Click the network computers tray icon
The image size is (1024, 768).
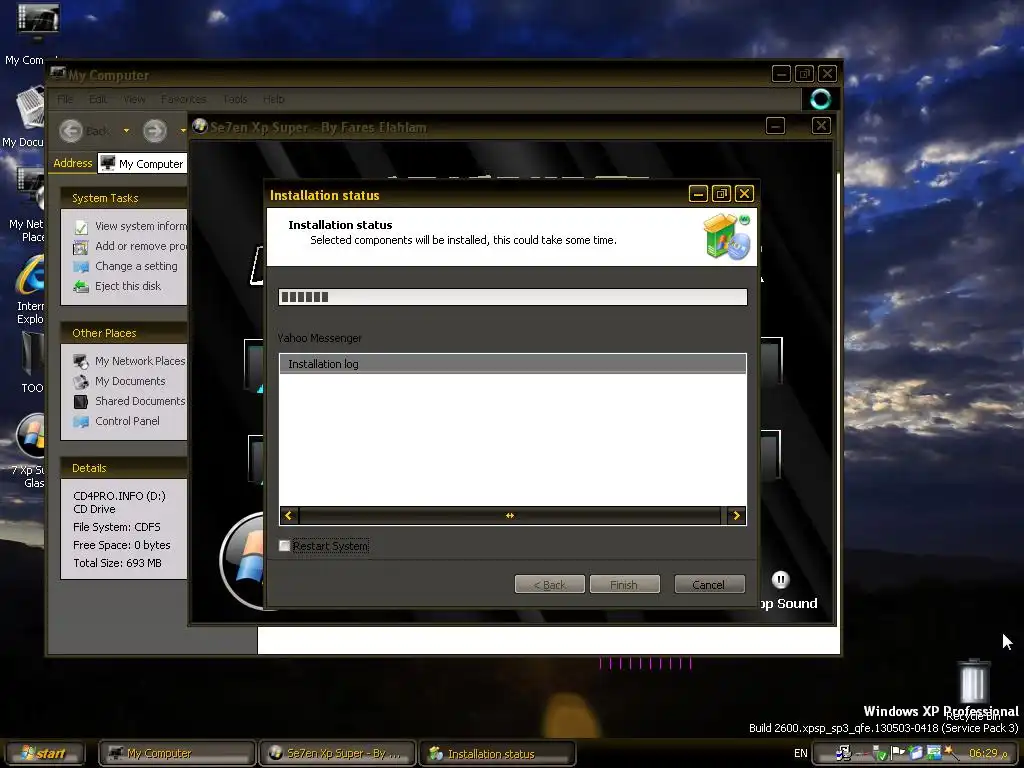(x=844, y=753)
